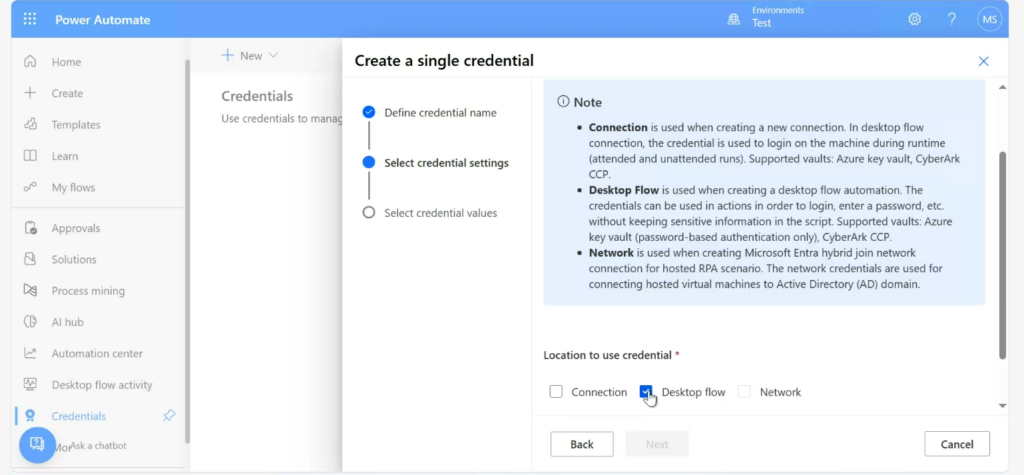Screen dimensions: 1024x475
Task: Click the New button in toolbar
Action: tap(250, 56)
